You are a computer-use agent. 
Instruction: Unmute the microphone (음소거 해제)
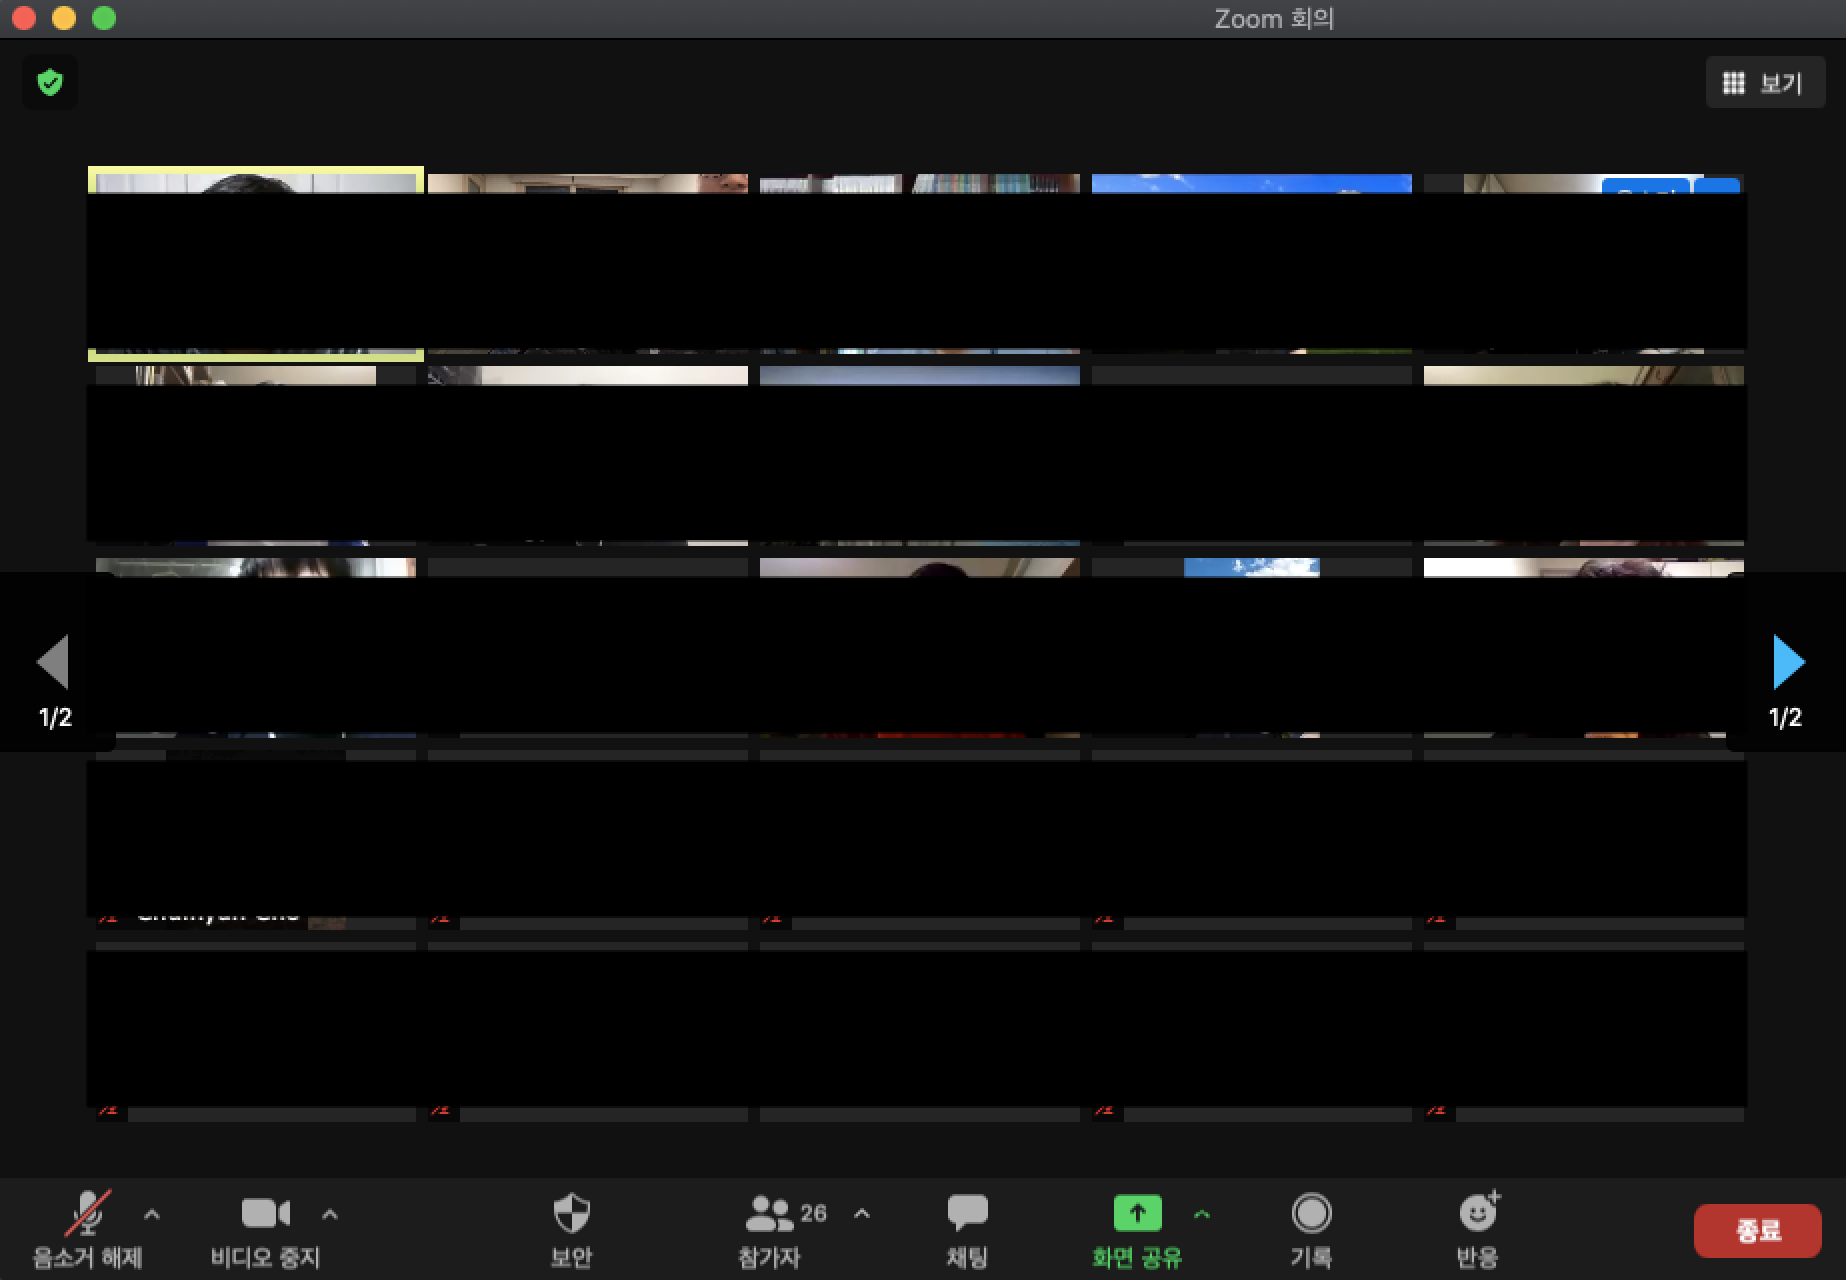(88, 1229)
